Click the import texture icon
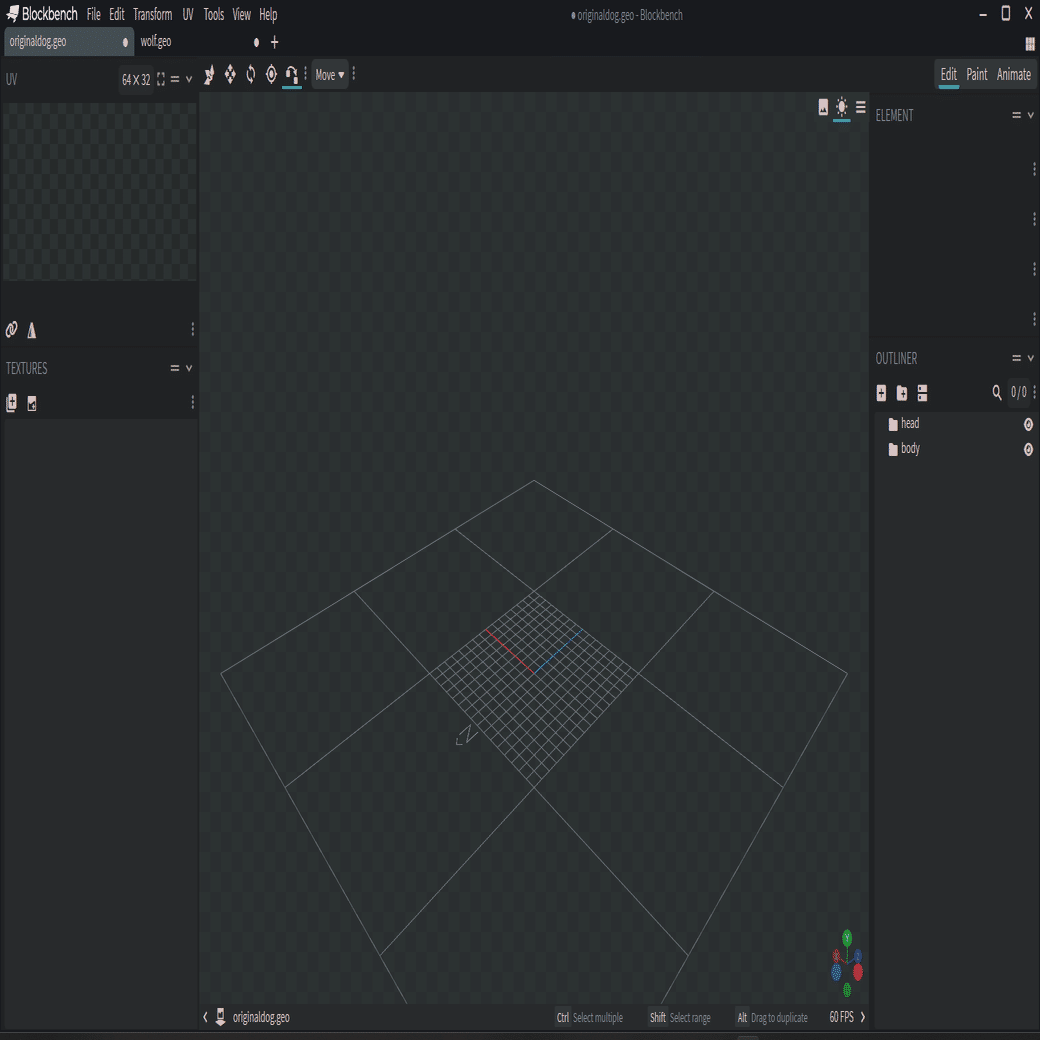The image size is (1040, 1040). [11, 403]
